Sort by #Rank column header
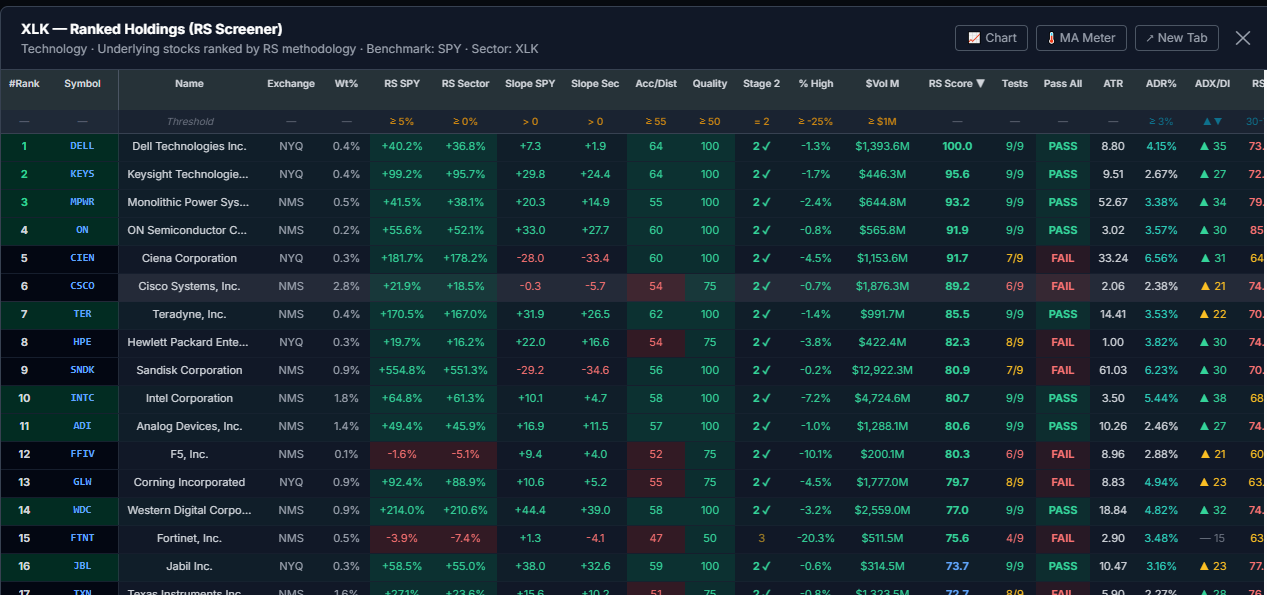Image resolution: width=1267 pixels, height=595 pixels. [24, 84]
